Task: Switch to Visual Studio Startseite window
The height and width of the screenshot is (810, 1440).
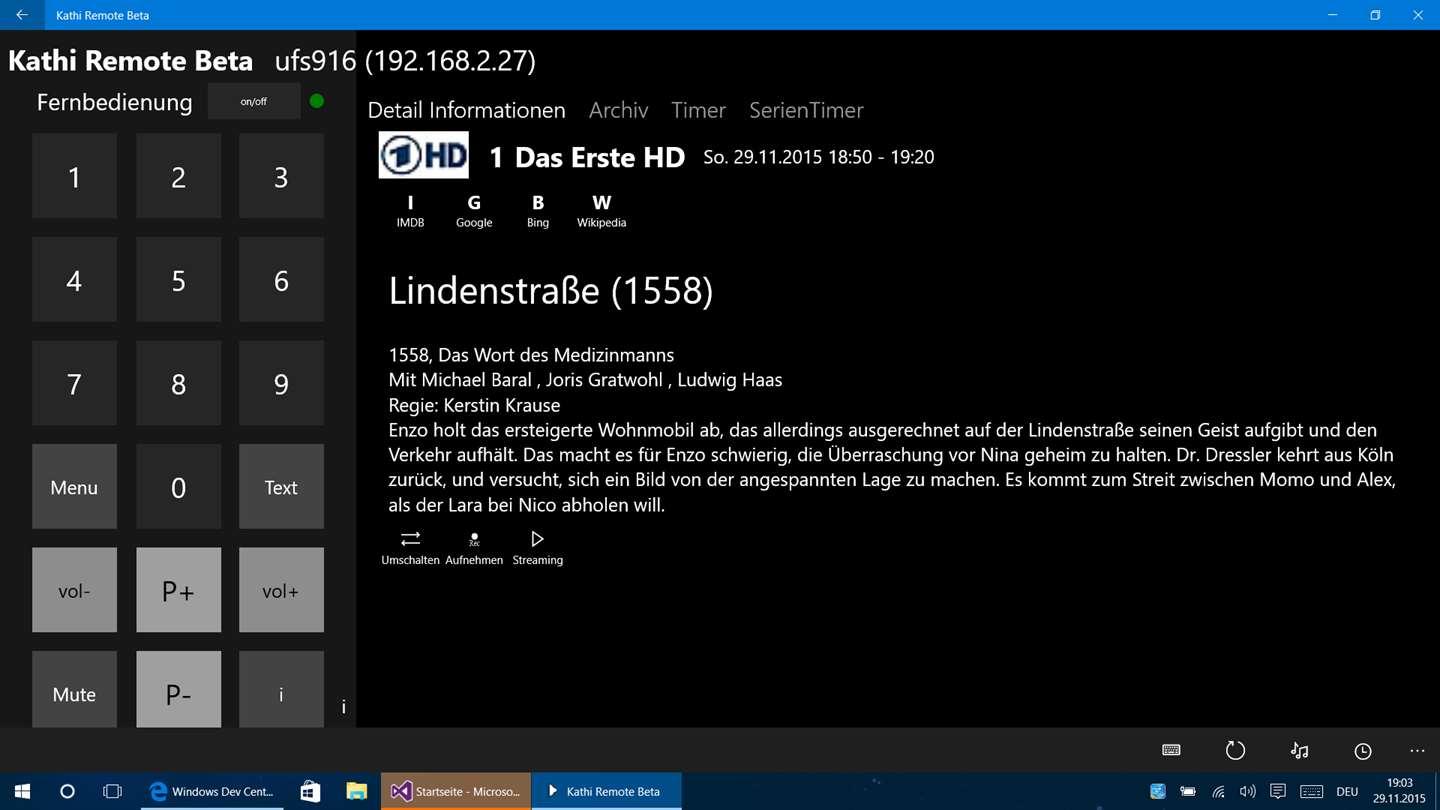Action: 455,791
